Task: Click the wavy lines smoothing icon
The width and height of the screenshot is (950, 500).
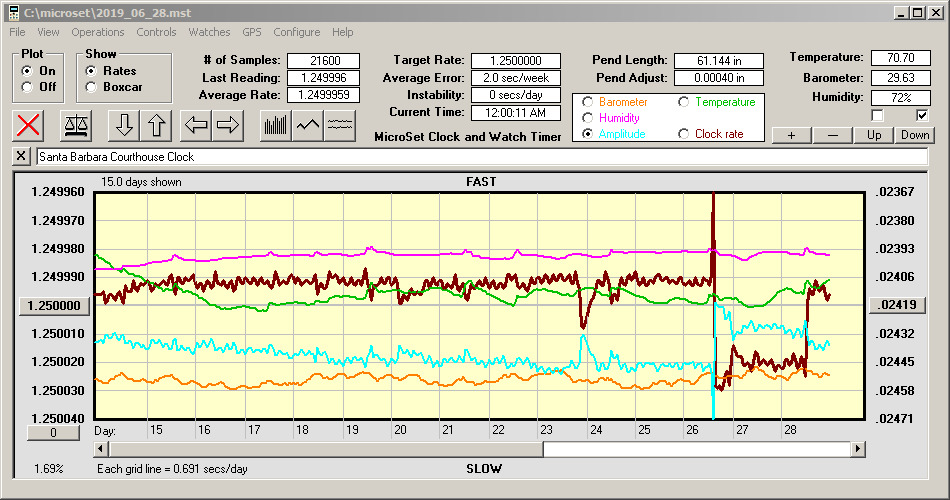Action: (339, 125)
